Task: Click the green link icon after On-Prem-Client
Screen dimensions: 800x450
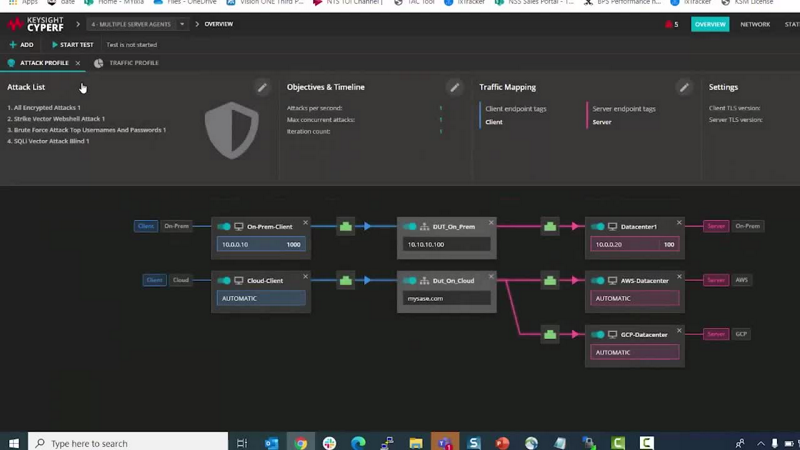Action: 345,226
